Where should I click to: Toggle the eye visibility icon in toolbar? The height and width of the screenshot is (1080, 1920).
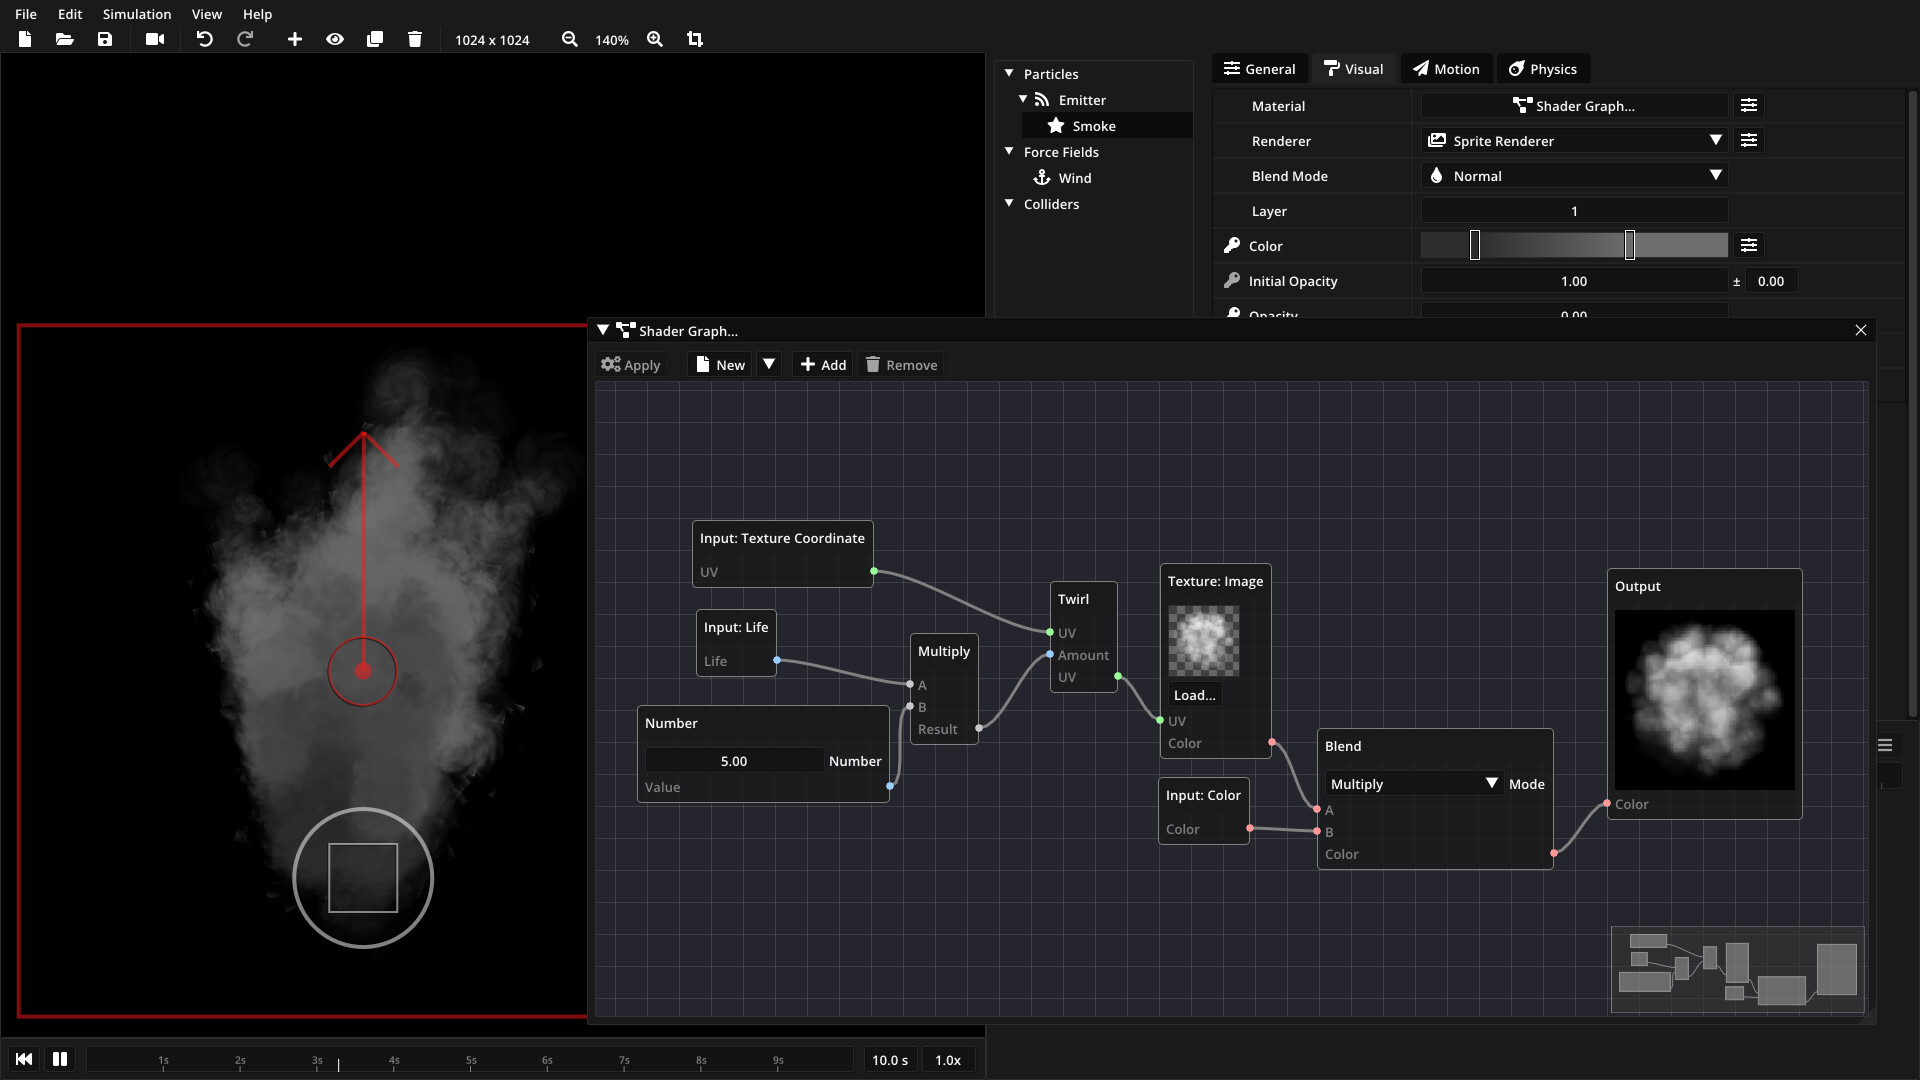[x=335, y=39]
